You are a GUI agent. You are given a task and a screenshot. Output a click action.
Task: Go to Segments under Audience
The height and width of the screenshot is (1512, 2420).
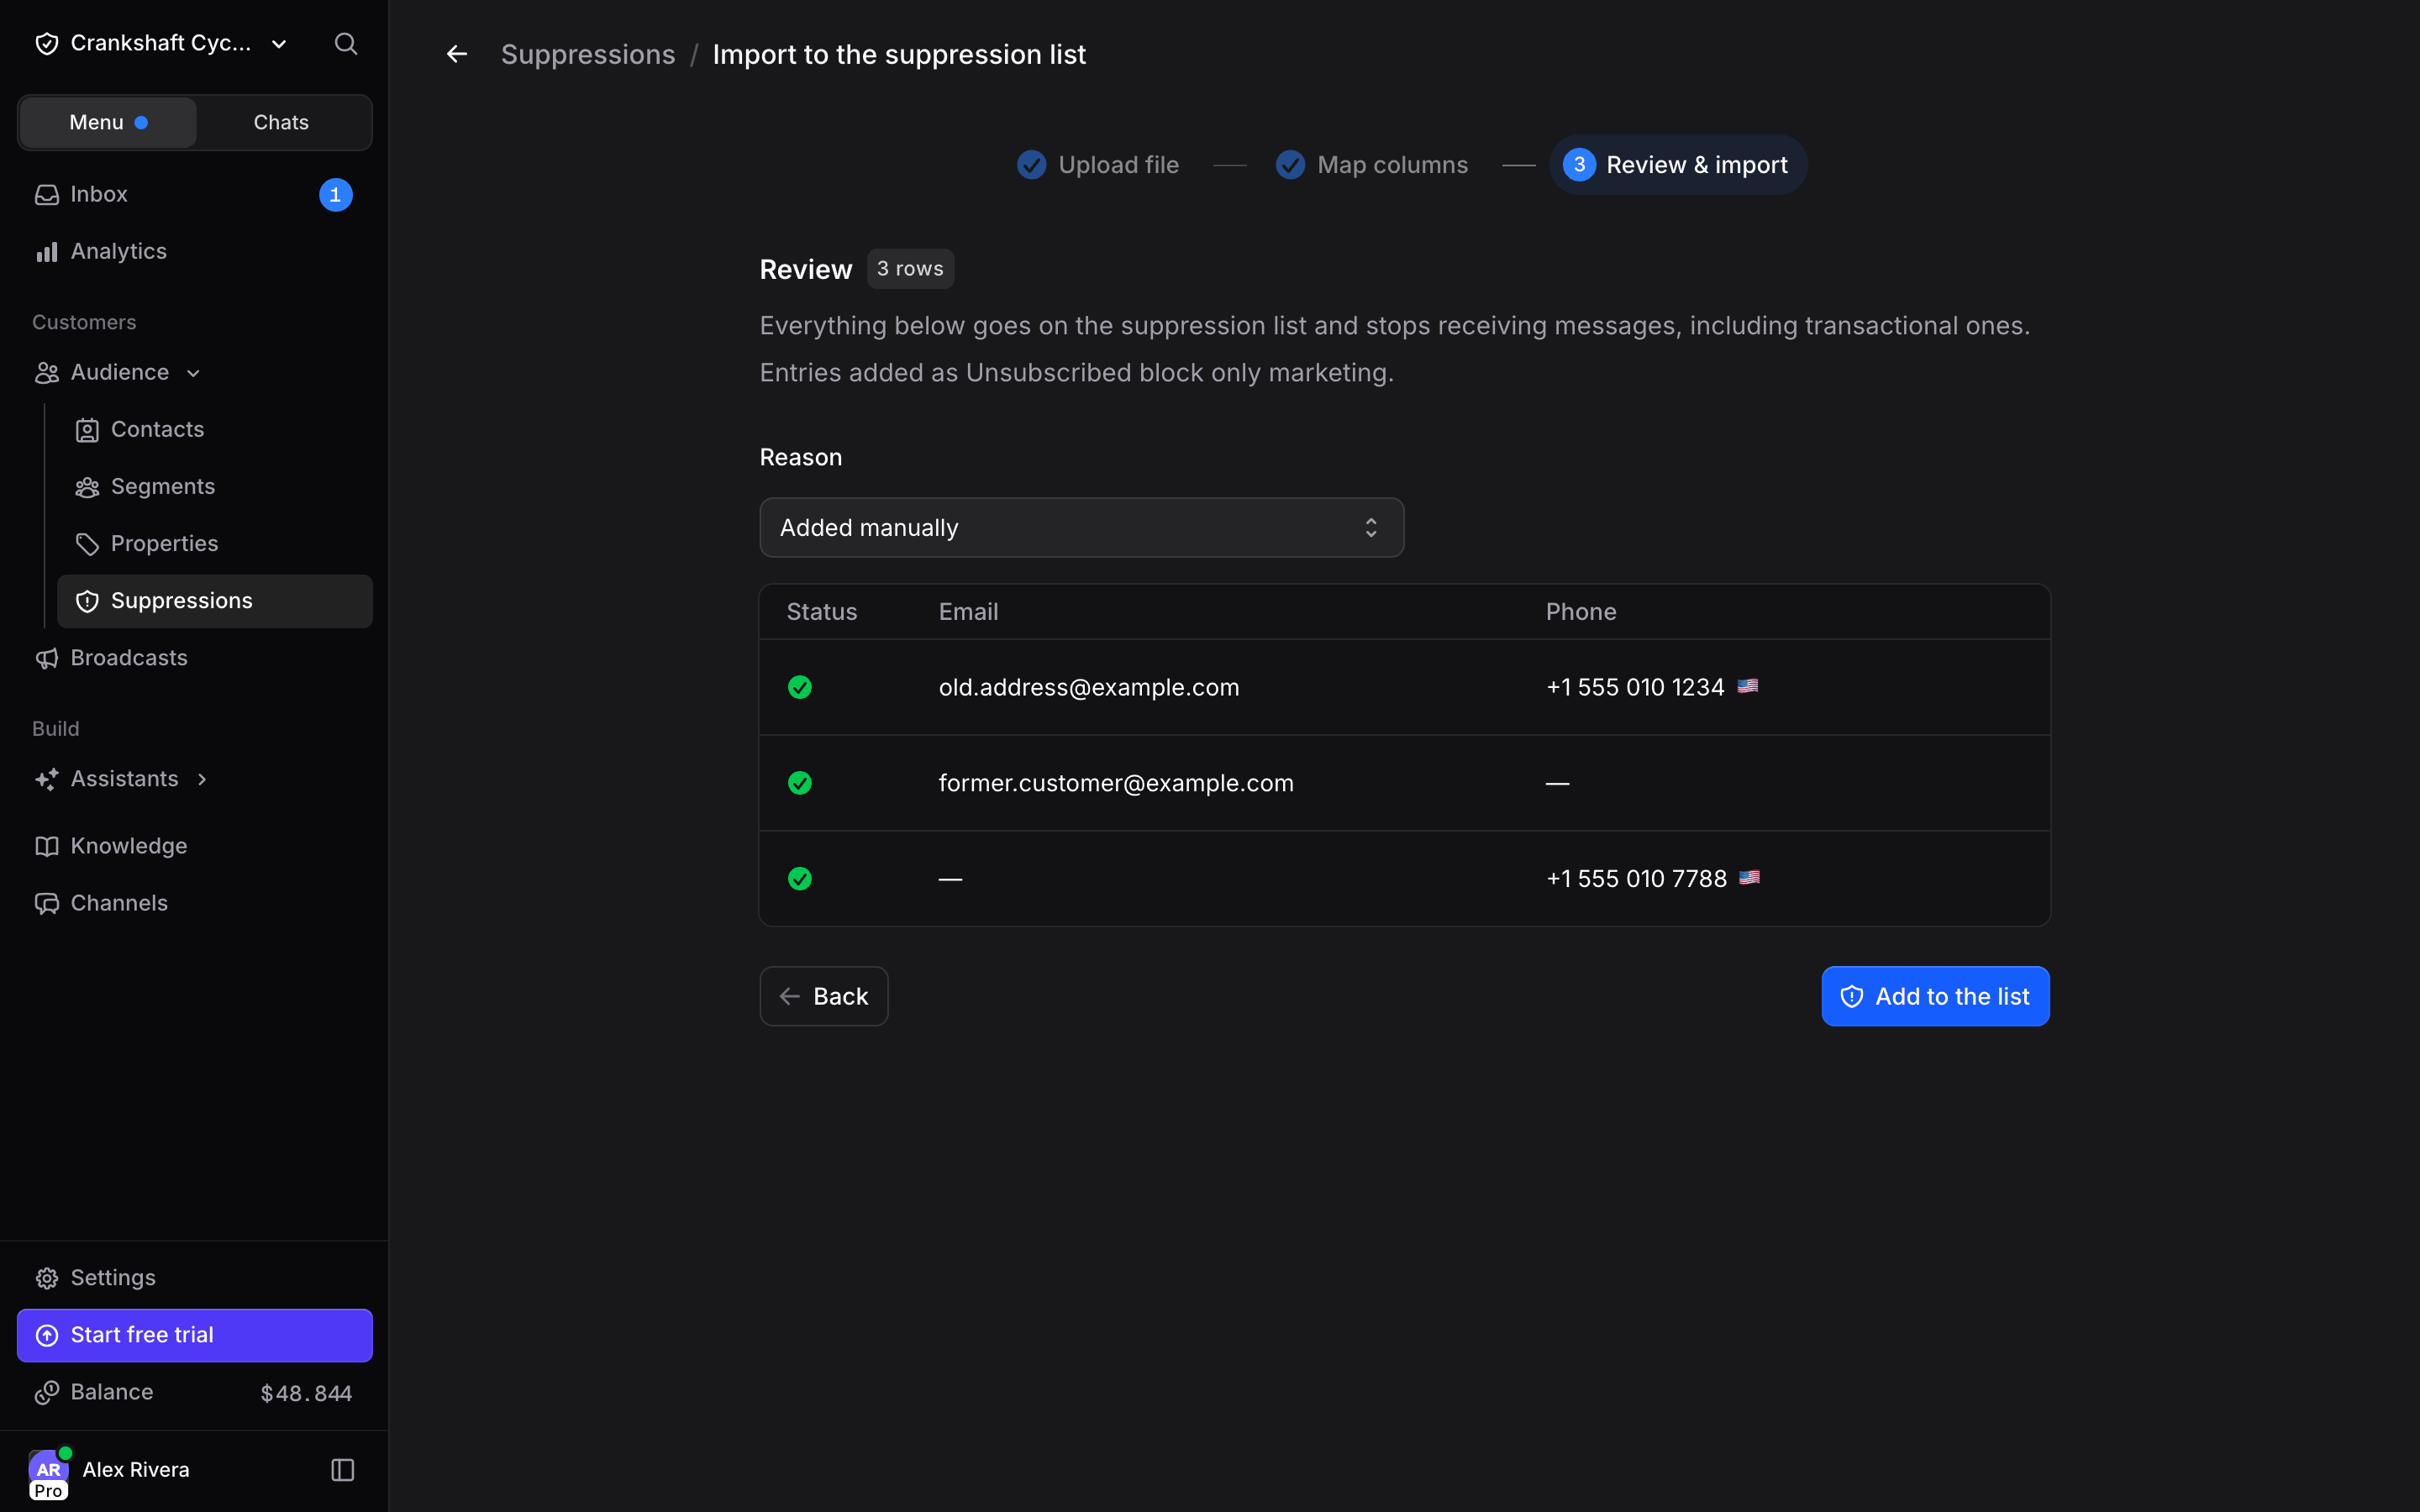[x=215, y=486]
